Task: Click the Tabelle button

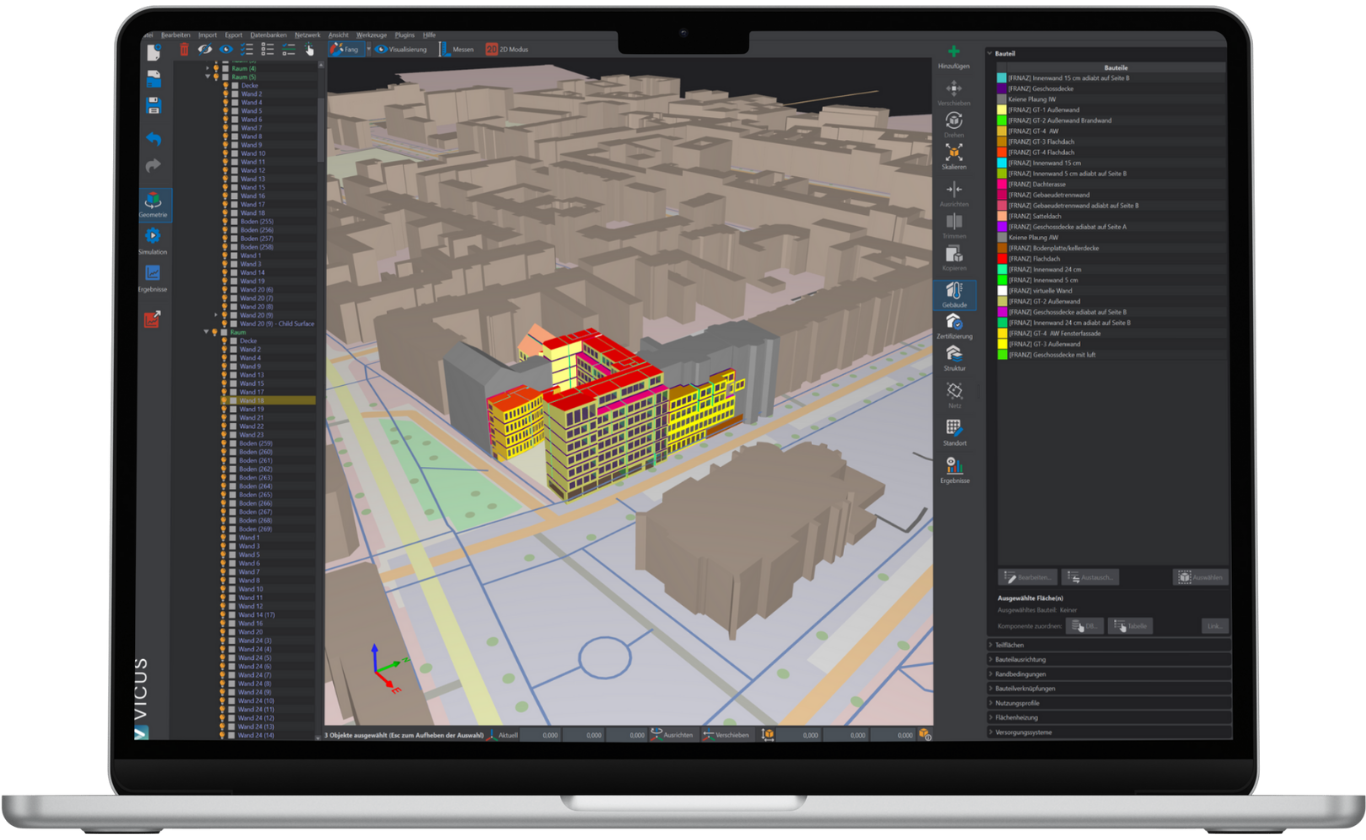Action: [x=1130, y=626]
